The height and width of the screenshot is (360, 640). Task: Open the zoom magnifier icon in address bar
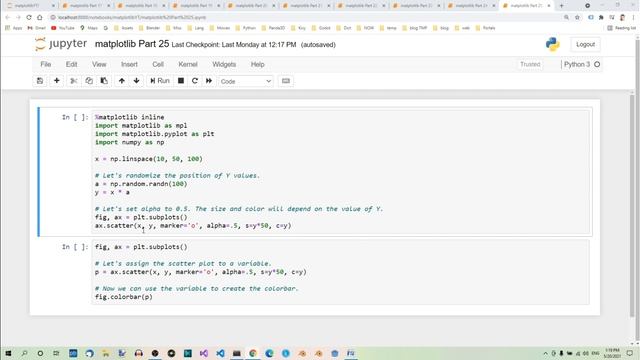(x=567, y=18)
